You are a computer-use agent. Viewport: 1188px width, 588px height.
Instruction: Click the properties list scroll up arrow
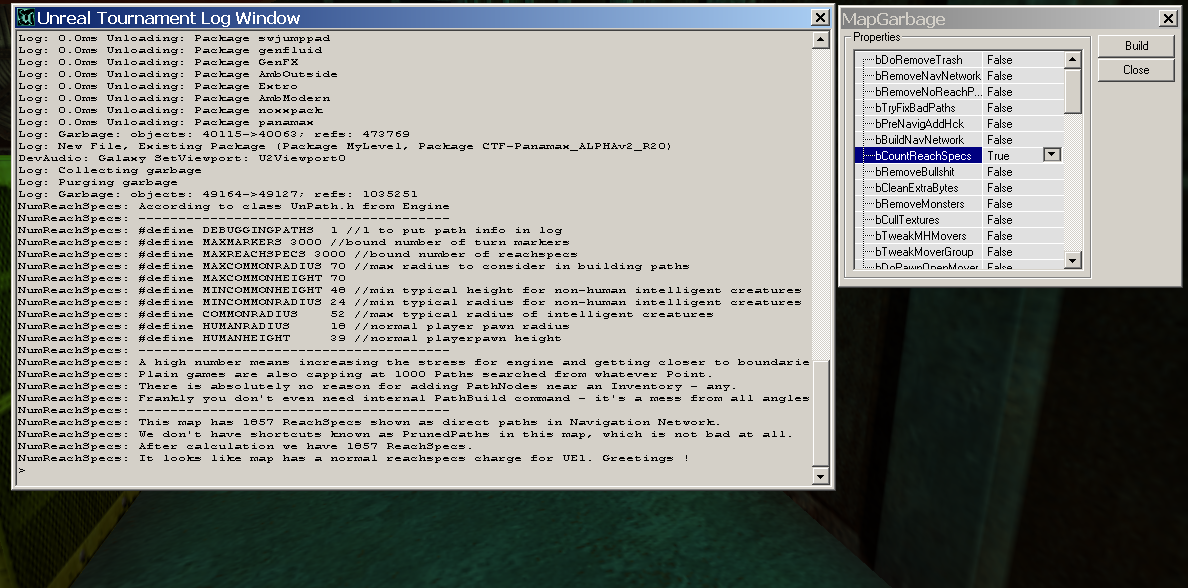pyautogui.click(x=1072, y=60)
